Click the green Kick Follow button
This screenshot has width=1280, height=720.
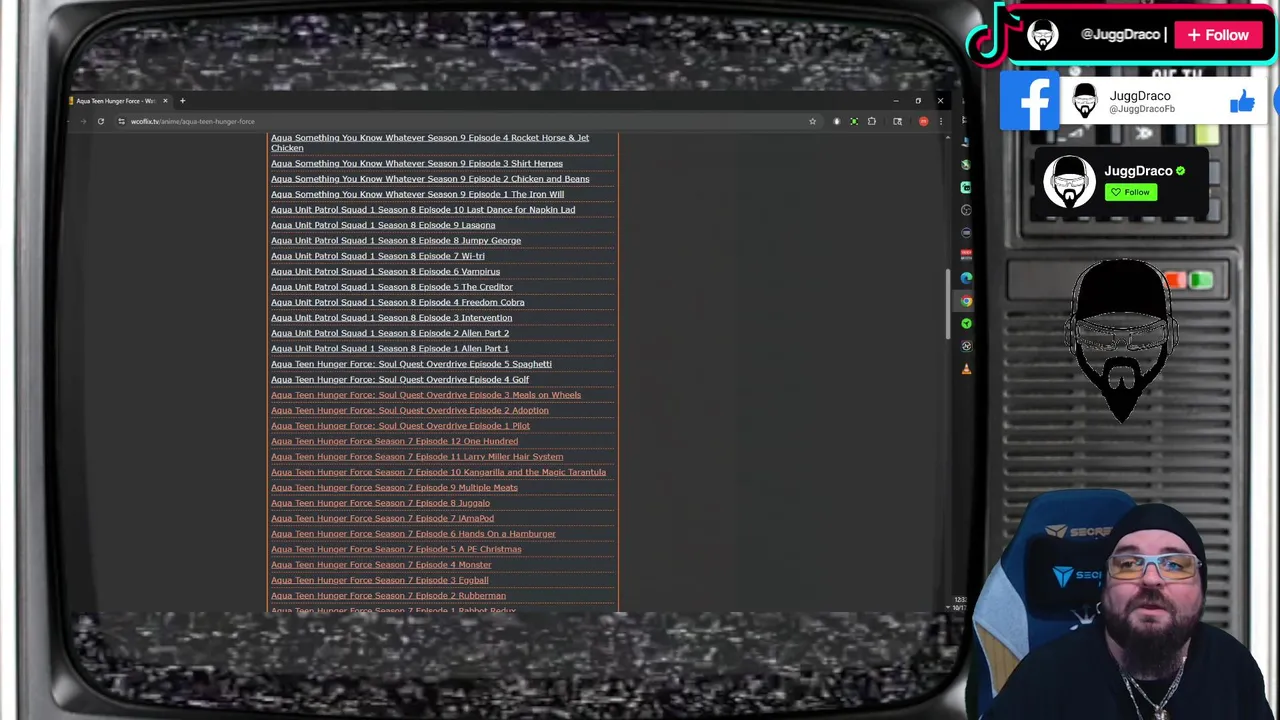click(x=1131, y=192)
